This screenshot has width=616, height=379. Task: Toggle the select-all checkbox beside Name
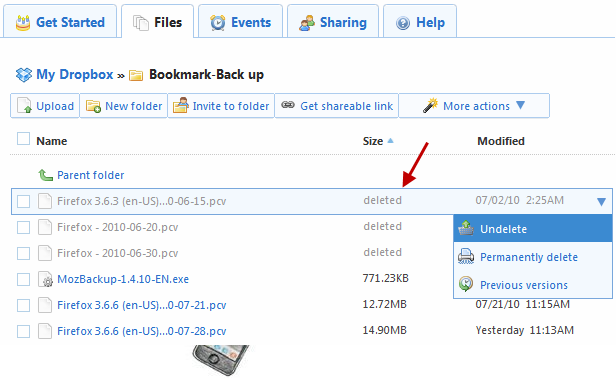(24, 139)
